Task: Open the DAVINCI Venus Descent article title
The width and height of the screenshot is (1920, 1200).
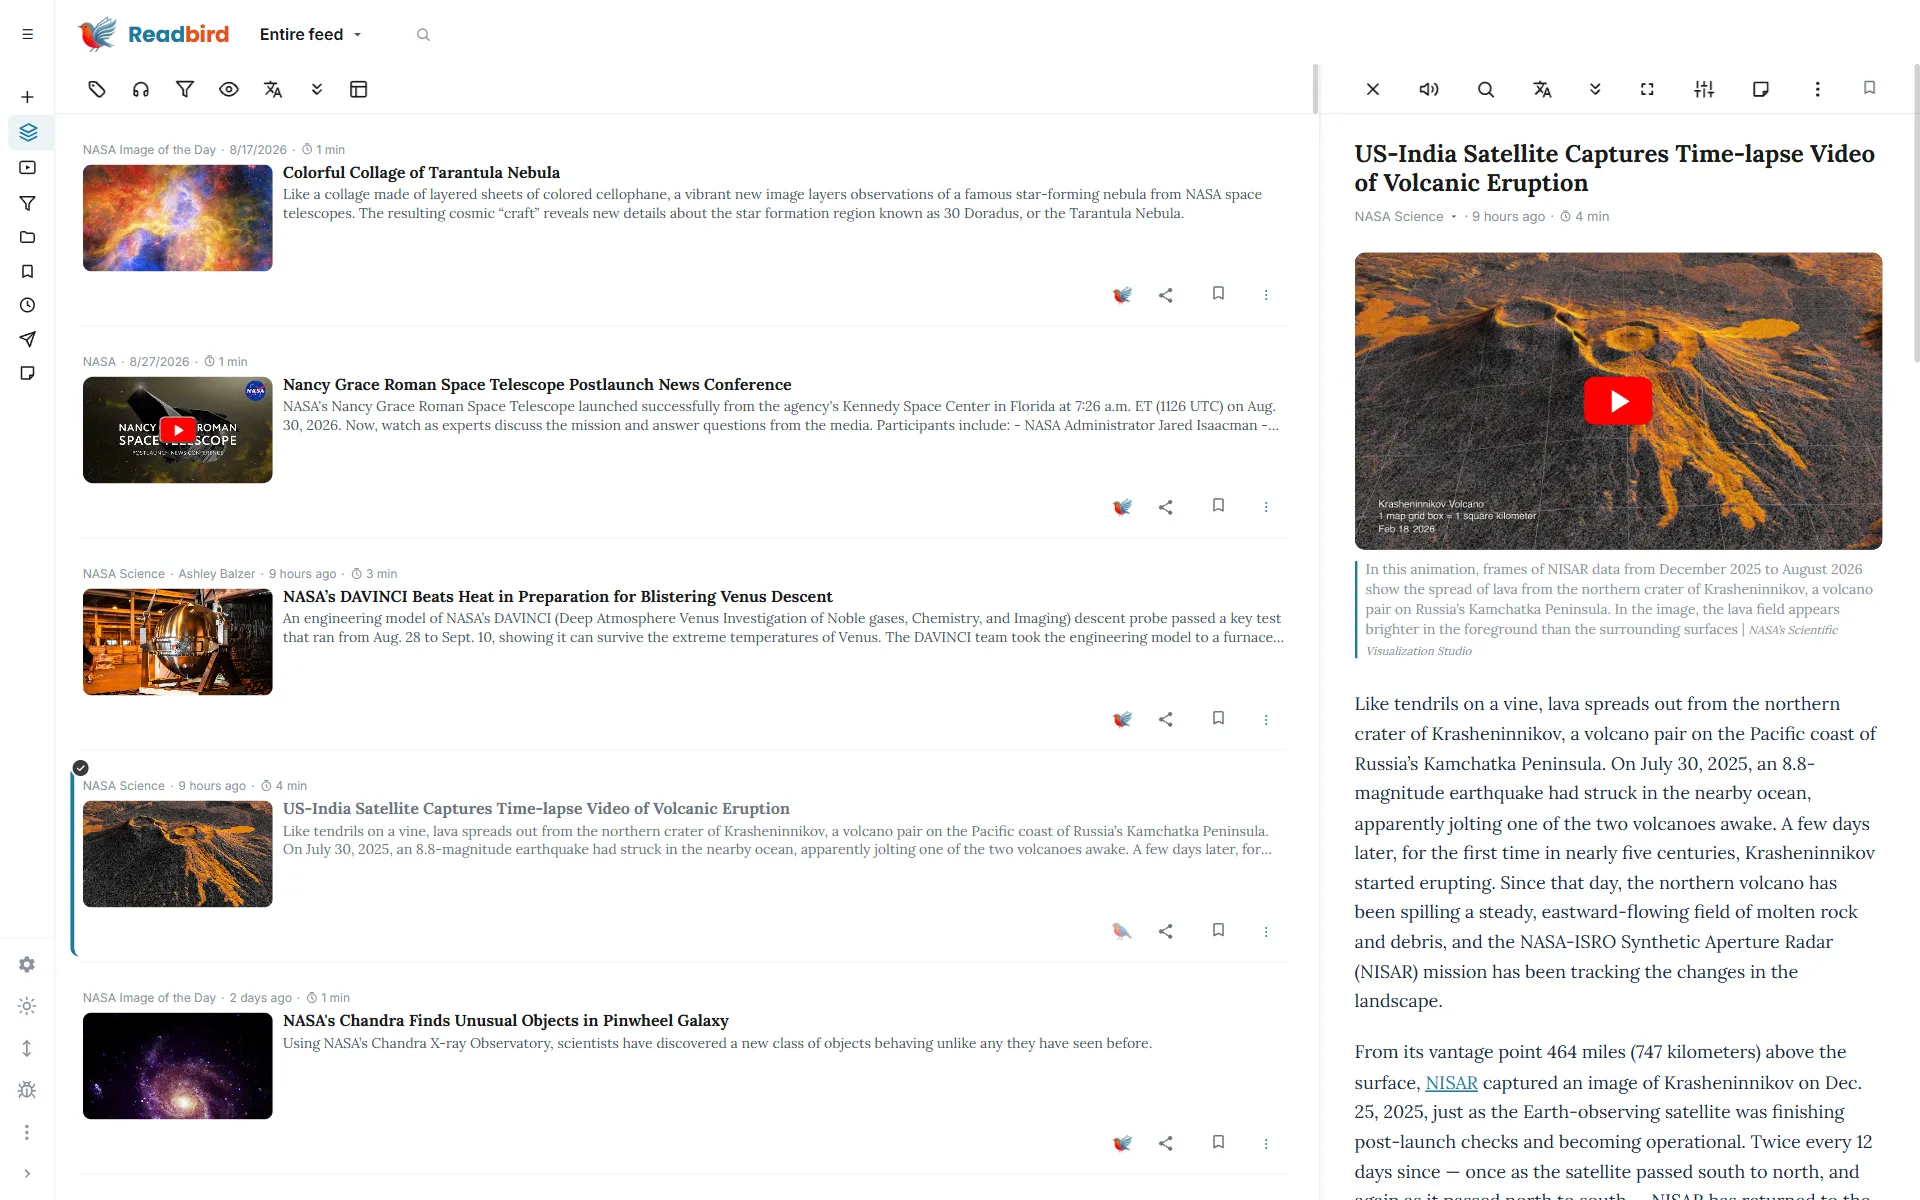Action: [x=558, y=597]
